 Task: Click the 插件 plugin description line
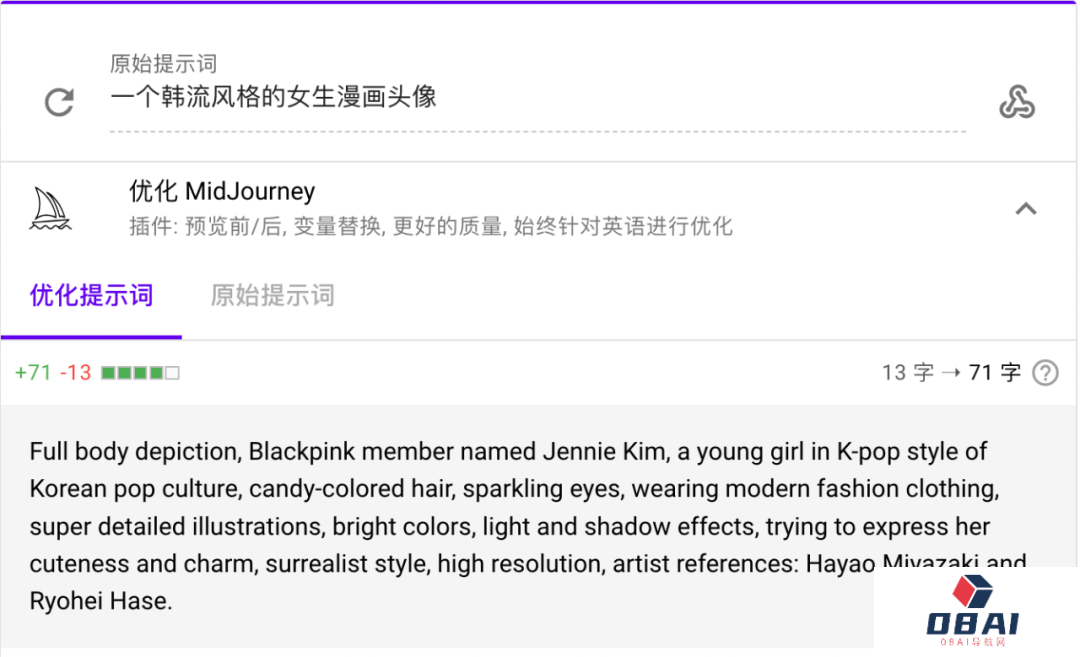tap(430, 227)
